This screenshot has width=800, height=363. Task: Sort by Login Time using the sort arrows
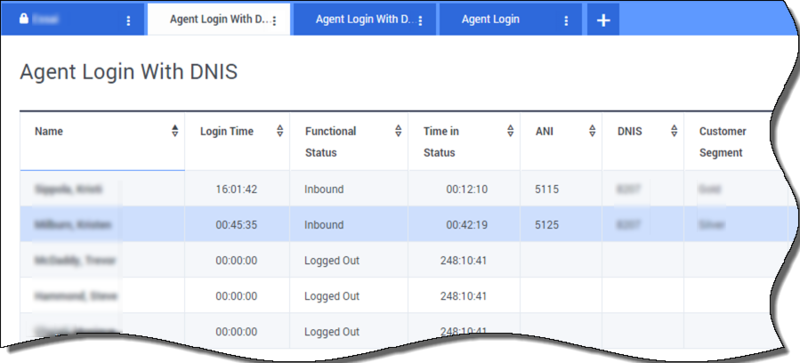[280, 131]
